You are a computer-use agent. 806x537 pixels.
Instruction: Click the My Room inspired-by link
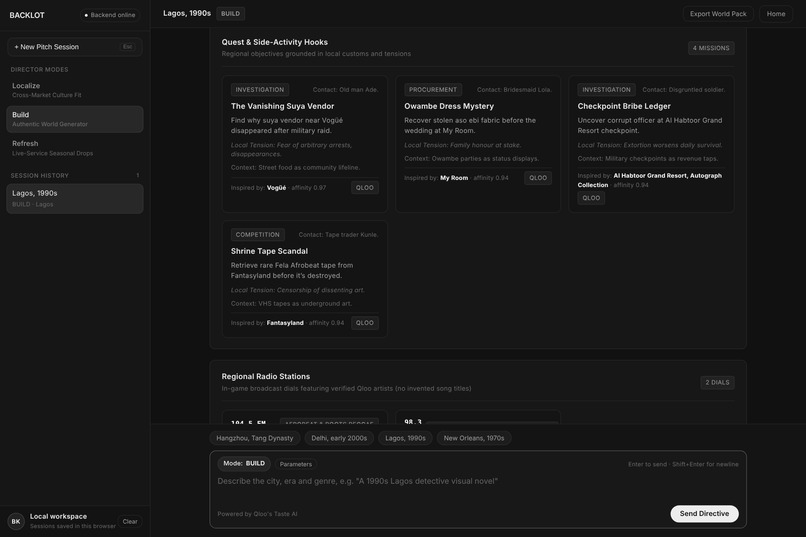454,178
